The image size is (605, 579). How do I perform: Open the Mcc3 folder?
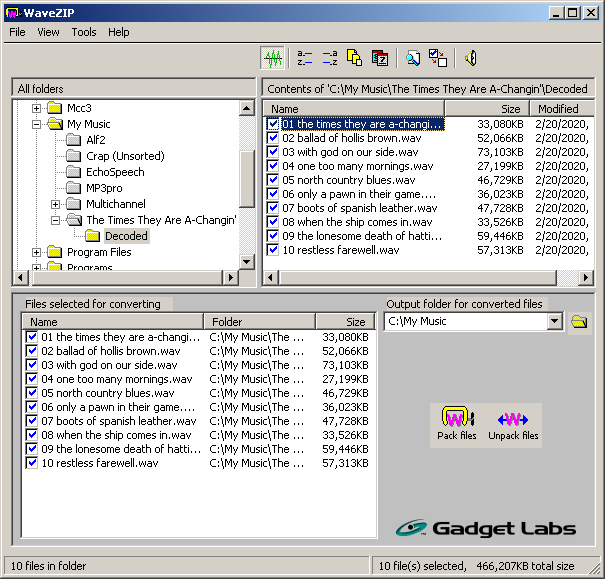[79, 108]
